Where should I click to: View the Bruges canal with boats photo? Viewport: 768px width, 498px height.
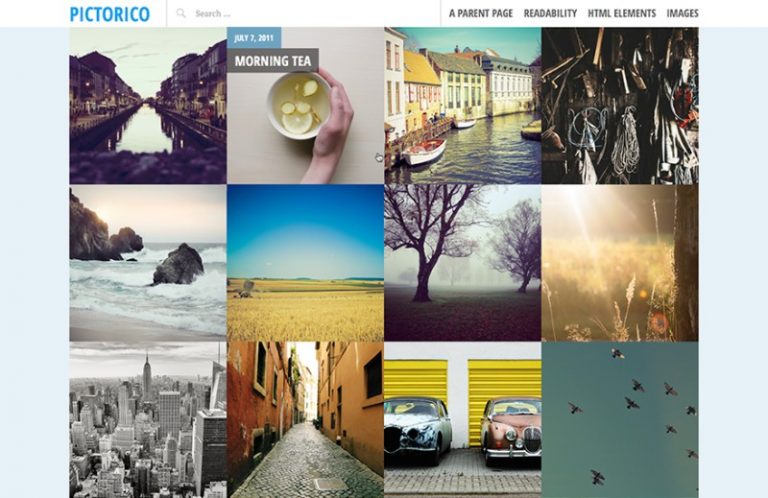point(463,106)
